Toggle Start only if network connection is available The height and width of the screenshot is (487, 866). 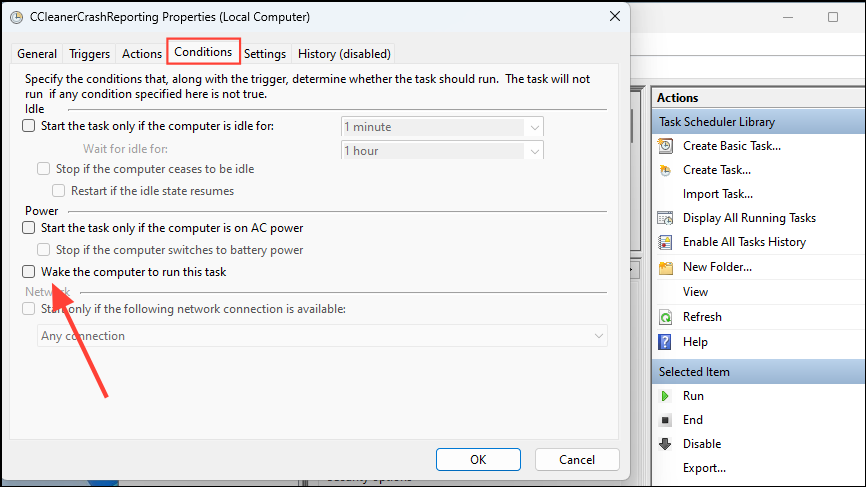[x=29, y=309]
